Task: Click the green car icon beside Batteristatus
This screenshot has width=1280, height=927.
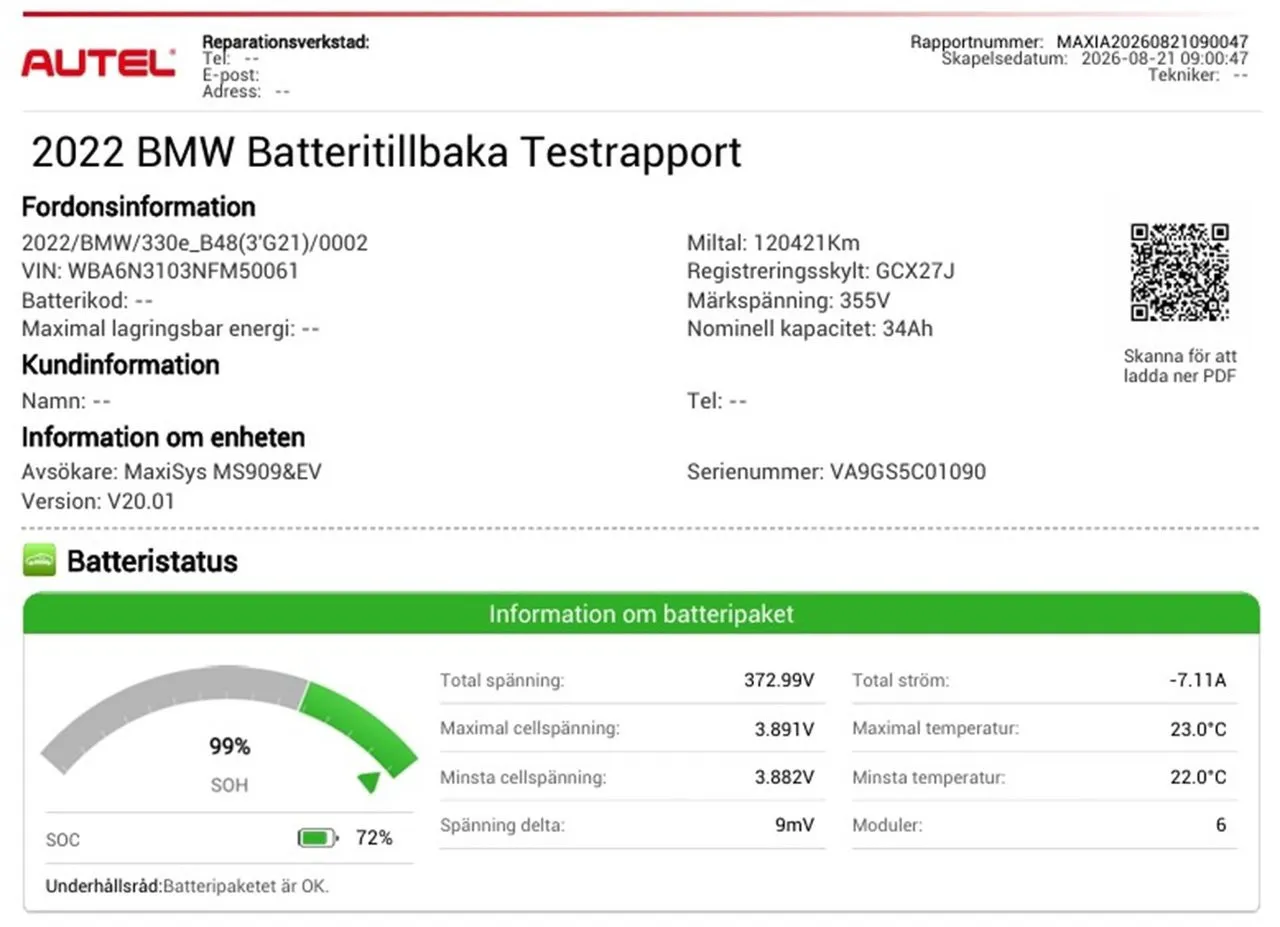Action: click(x=39, y=562)
